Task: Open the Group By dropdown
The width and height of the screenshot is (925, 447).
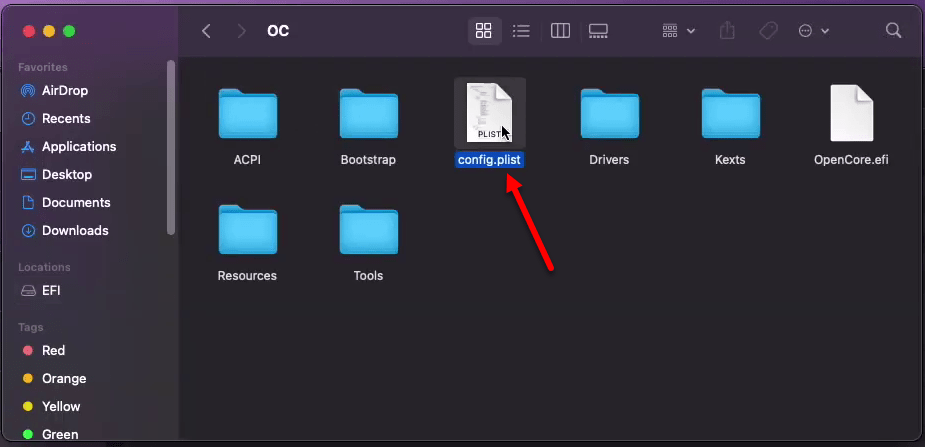Action: (678, 31)
